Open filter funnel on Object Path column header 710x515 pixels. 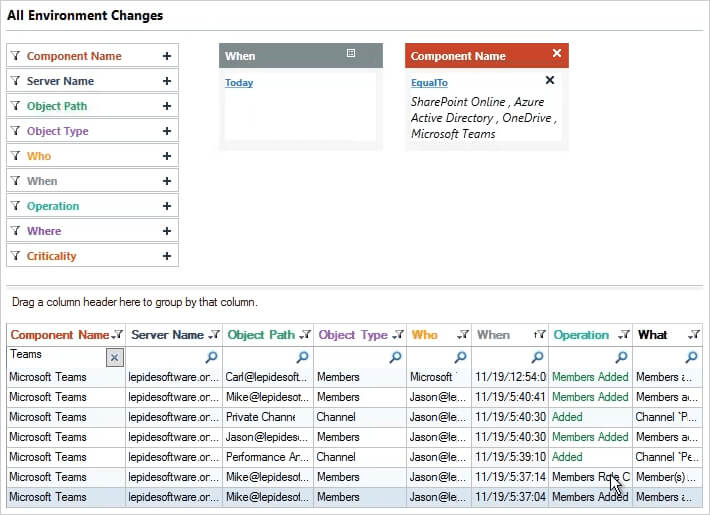[307, 335]
